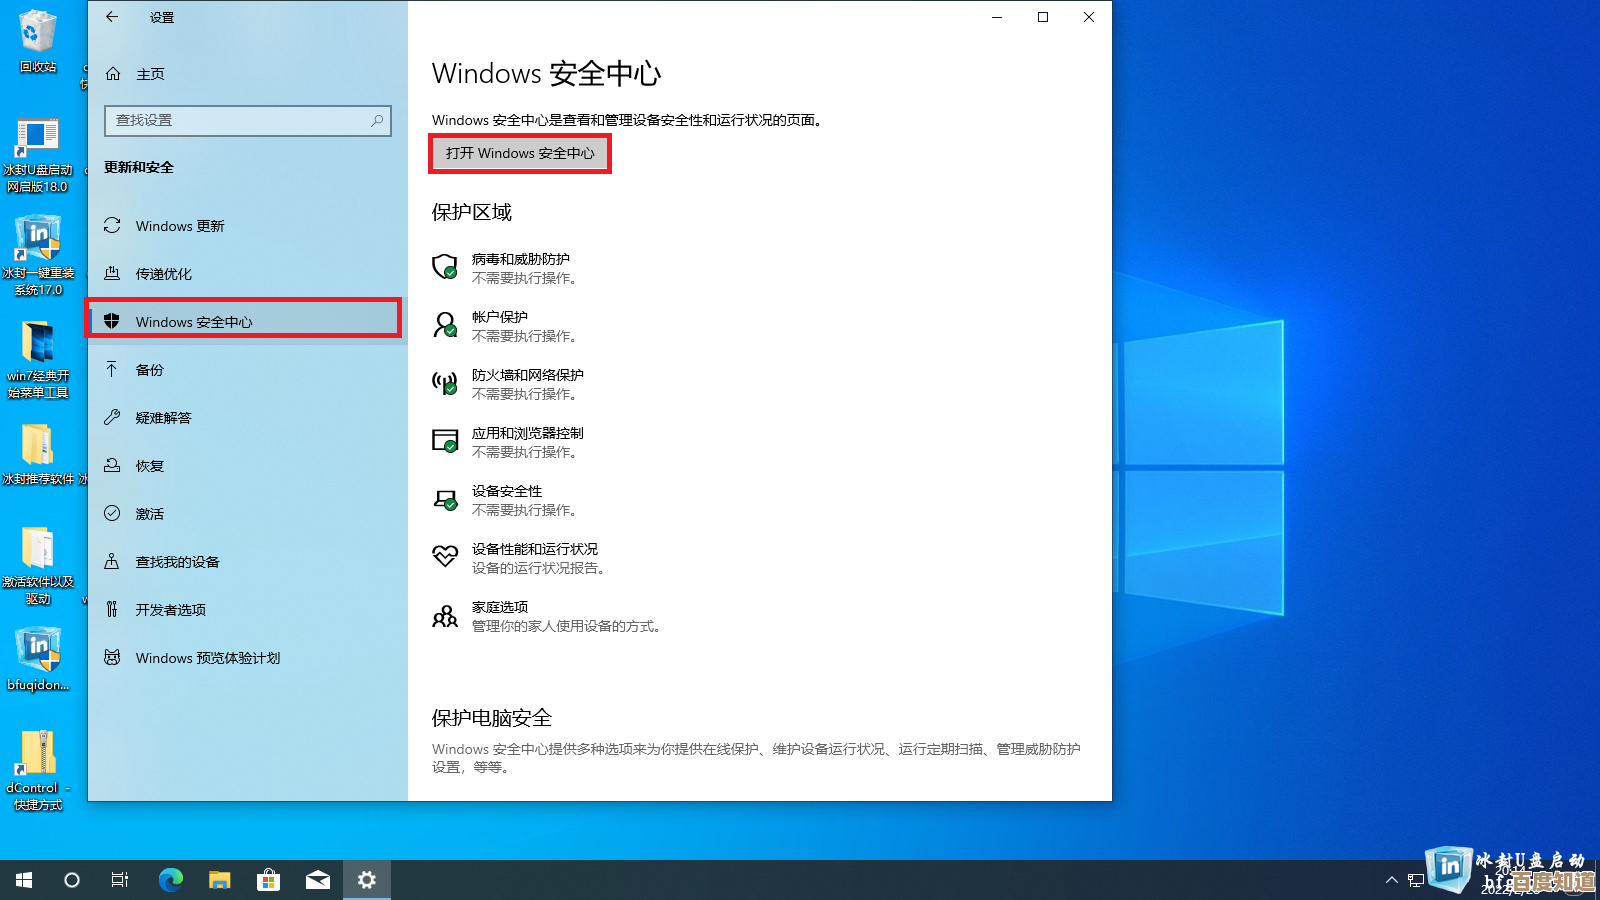
Task: Open the family options people icon
Action: tap(445, 616)
